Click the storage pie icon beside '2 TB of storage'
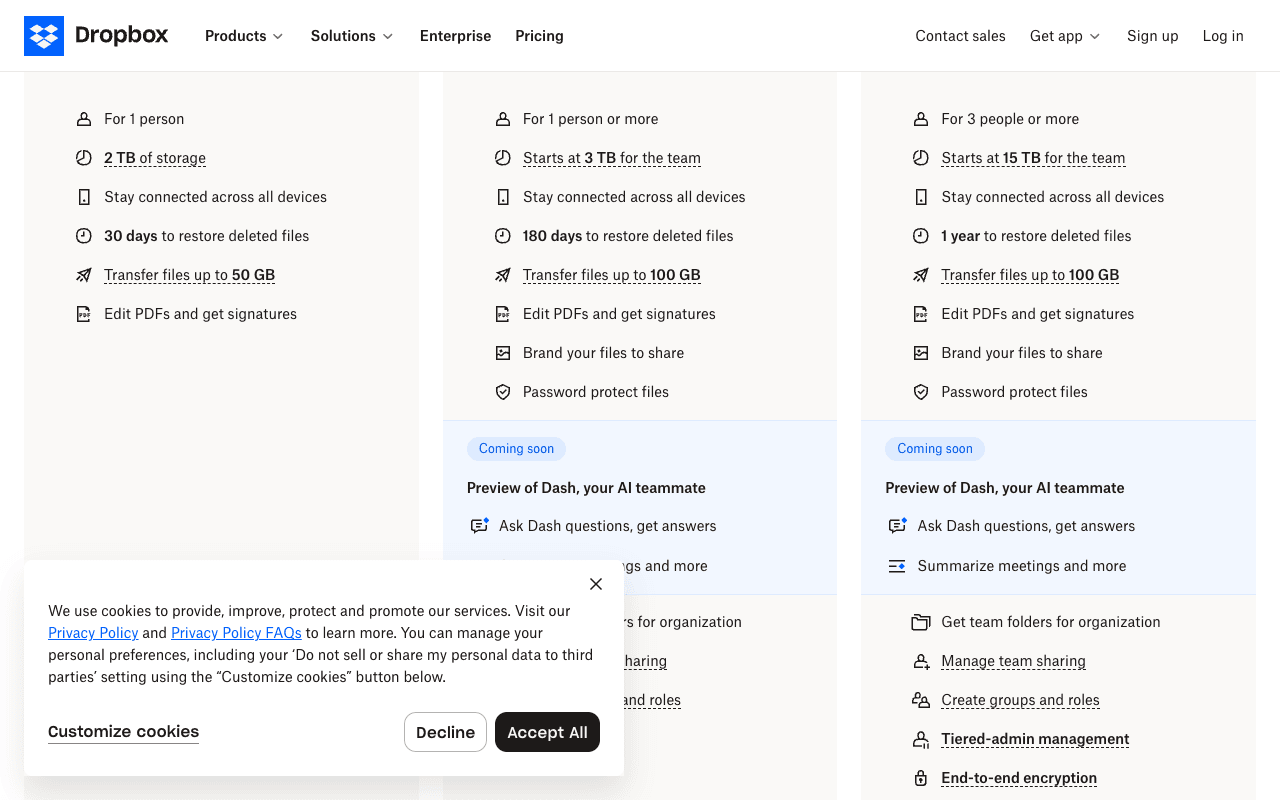The width and height of the screenshot is (1280, 800). (84, 158)
